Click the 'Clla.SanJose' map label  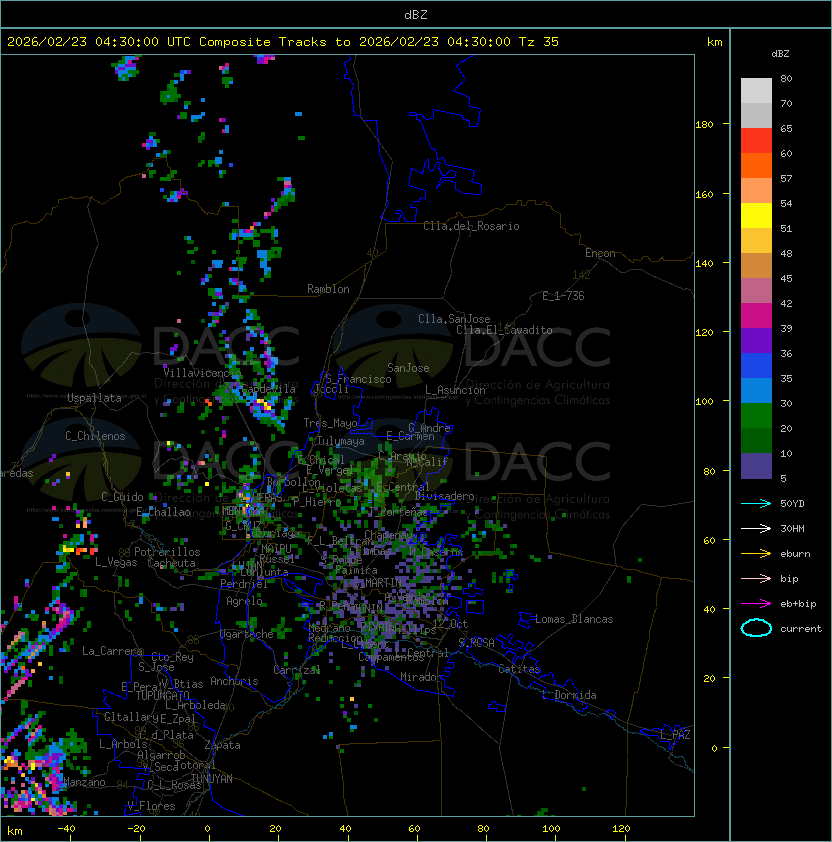pyautogui.click(x=454, y=319)
